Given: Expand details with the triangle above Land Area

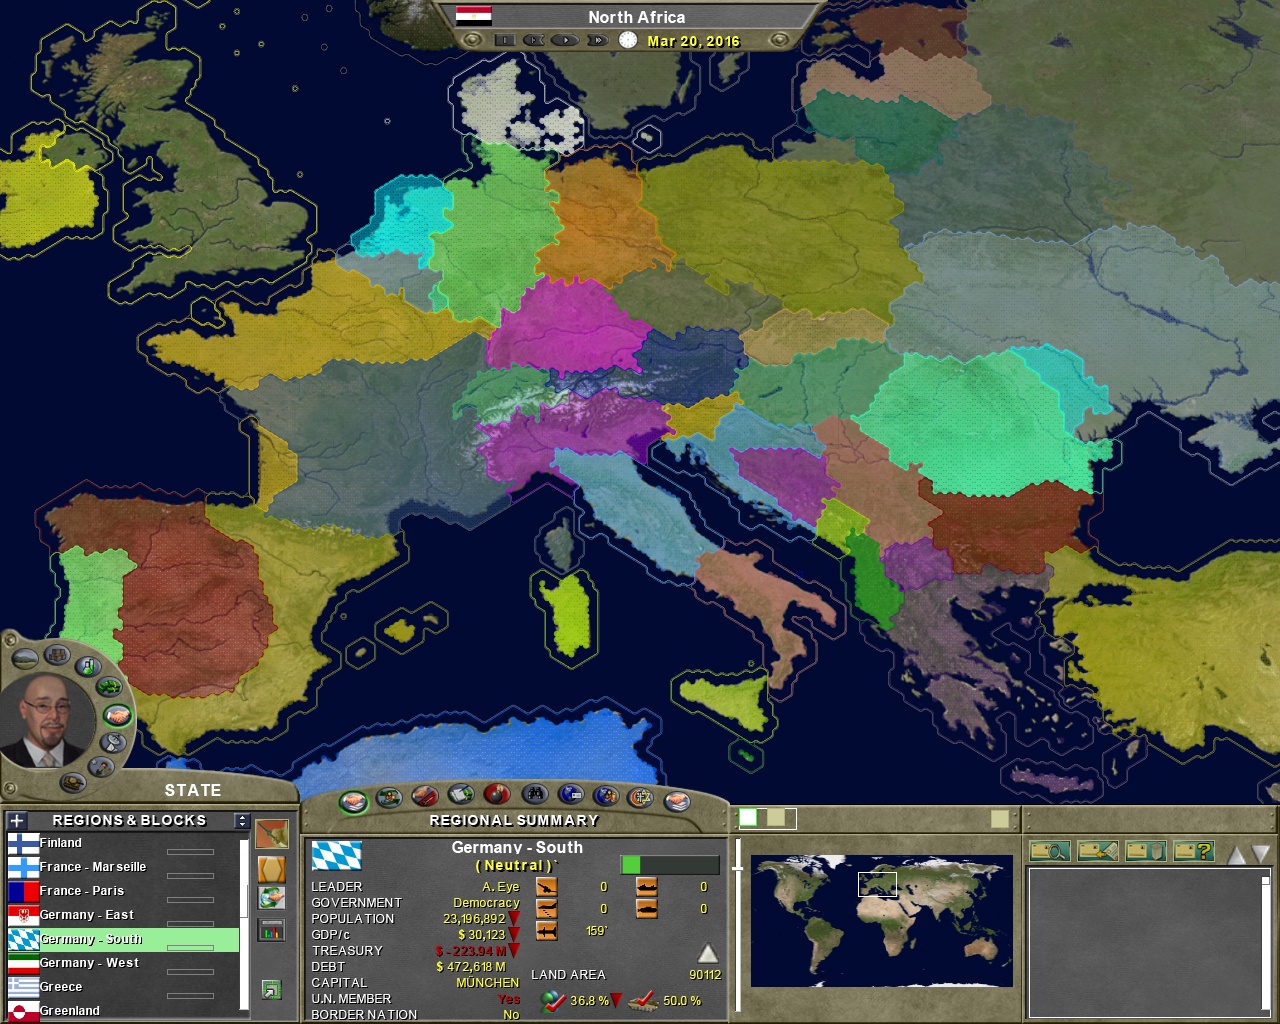Looking at the screenshot, I should pyautogui.click(x=707, y=953).
